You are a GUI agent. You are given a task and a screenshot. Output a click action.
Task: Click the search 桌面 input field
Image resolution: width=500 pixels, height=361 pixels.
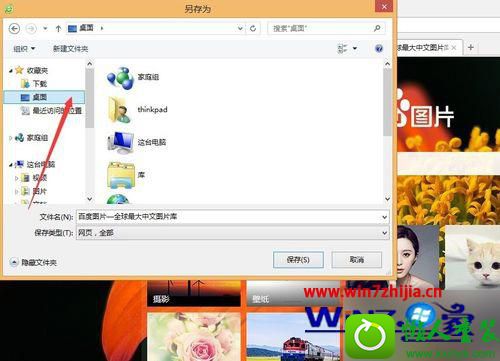pyautogui.click(x=321, y=29)
